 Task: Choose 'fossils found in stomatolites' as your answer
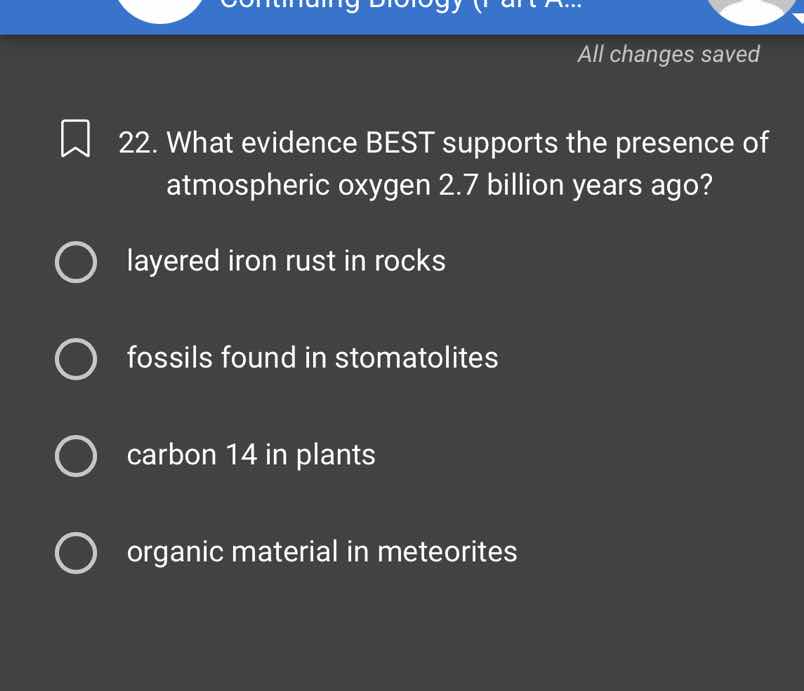pos(76,358)
